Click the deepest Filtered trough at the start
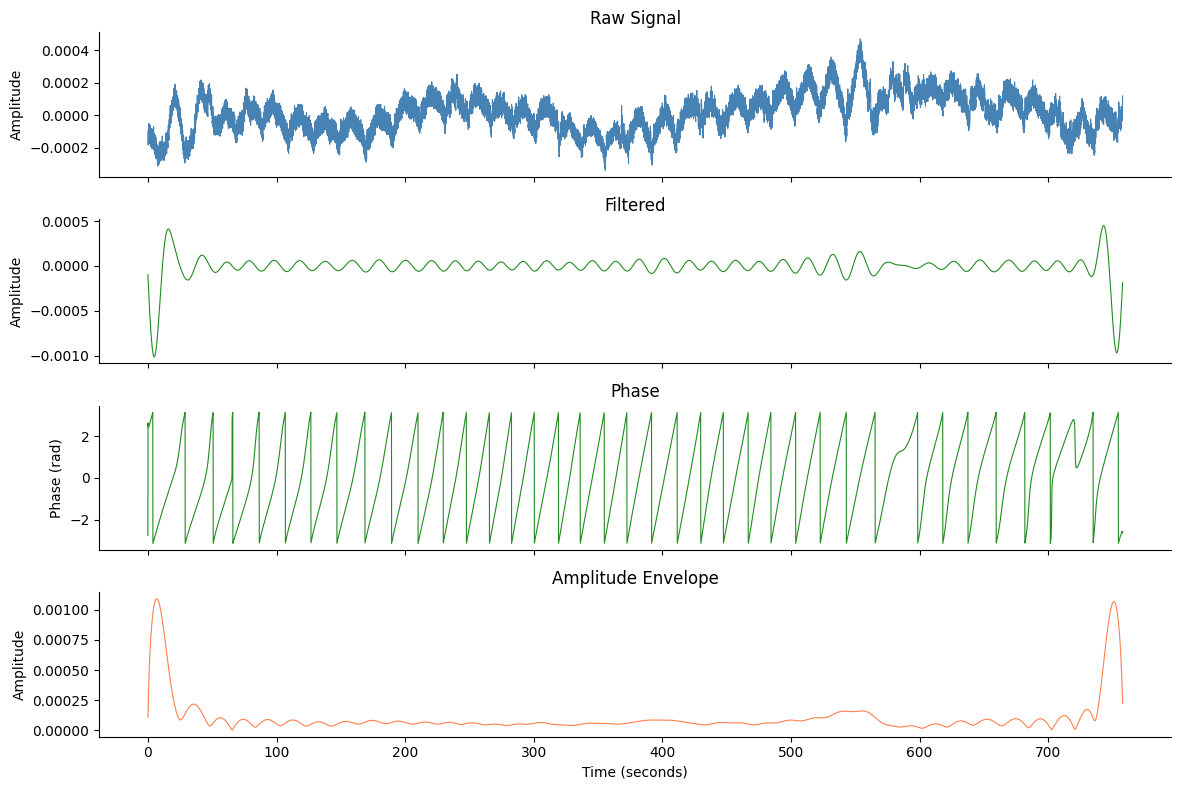Screen dimensions: 1181x790 [x=154, y=356]
